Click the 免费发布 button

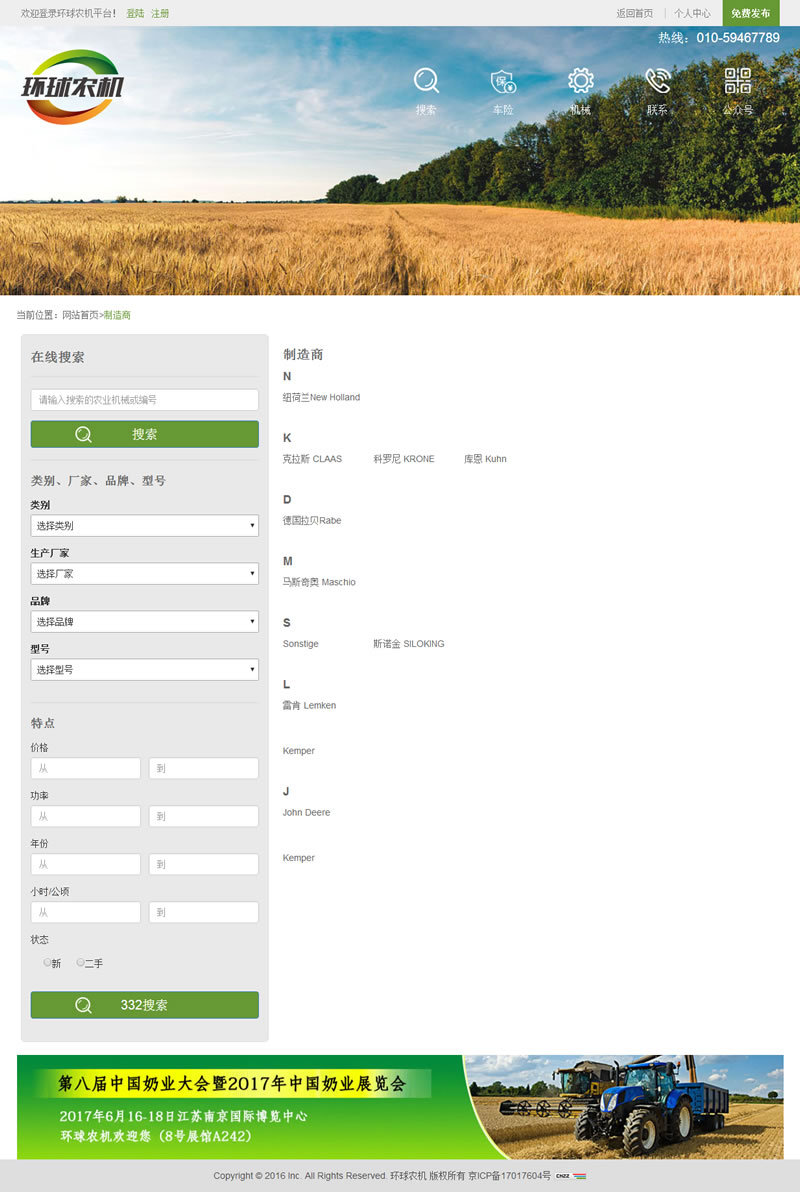pos(751,14)
